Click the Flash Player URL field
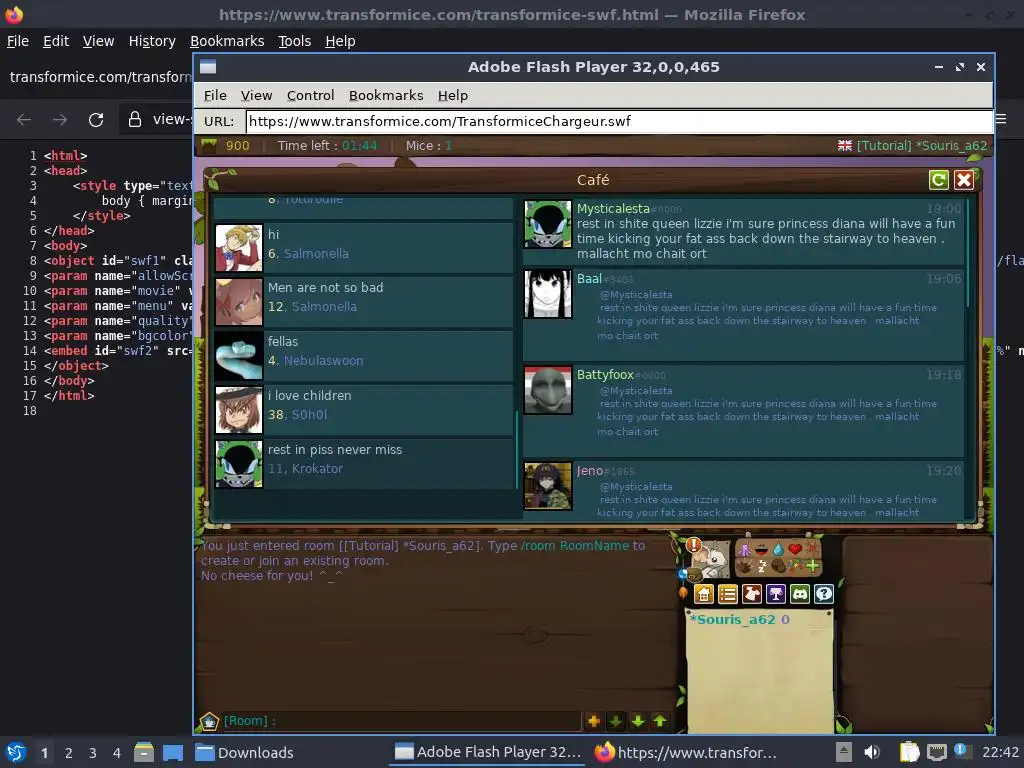This screenshot has width=1024, height=768. (619, 121)
